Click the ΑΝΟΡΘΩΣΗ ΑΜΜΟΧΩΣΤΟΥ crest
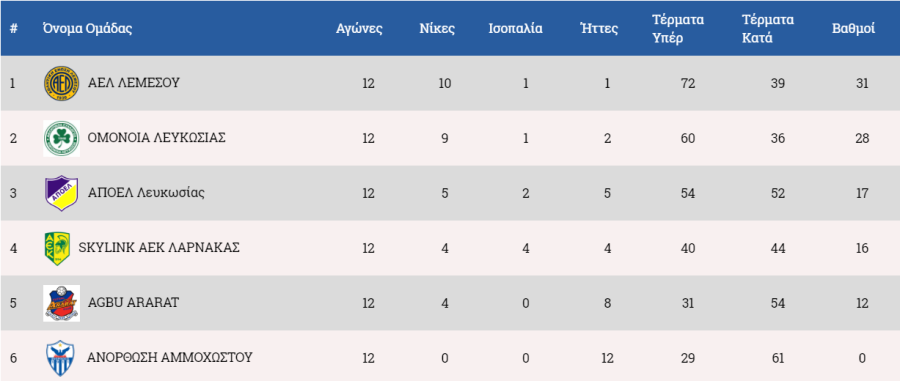The image size is (900, 381). pyautogui.click(x=60, y=358)
